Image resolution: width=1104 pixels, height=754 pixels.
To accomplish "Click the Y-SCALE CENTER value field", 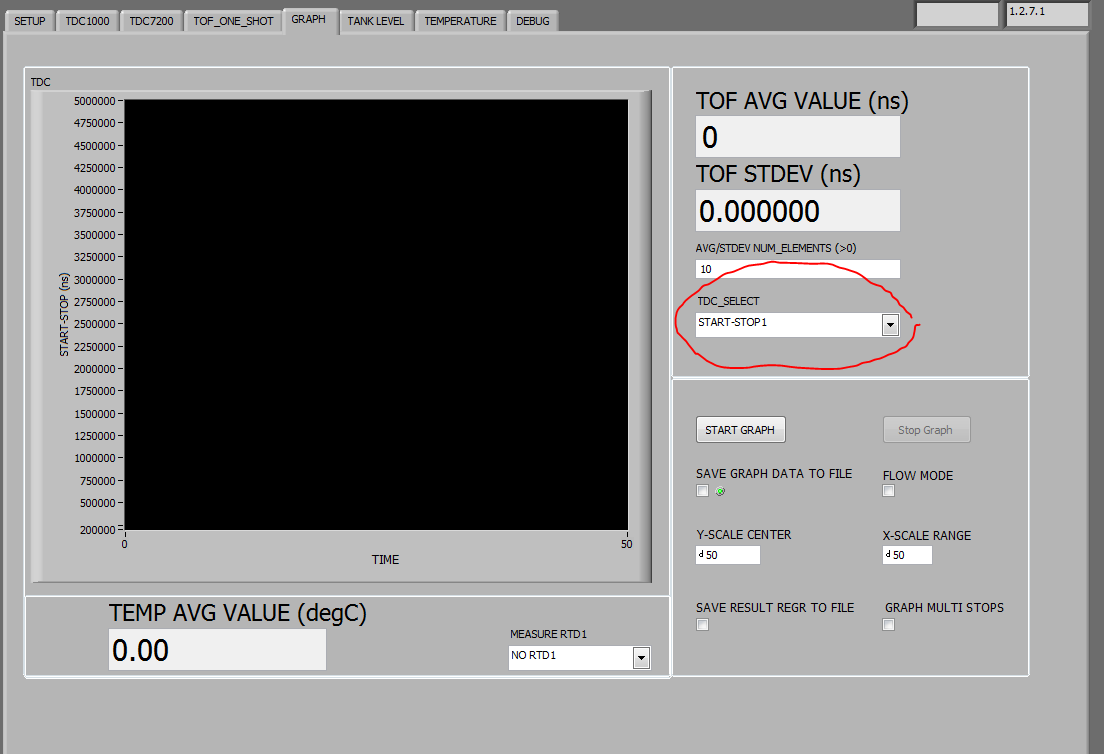I will 728,555.
